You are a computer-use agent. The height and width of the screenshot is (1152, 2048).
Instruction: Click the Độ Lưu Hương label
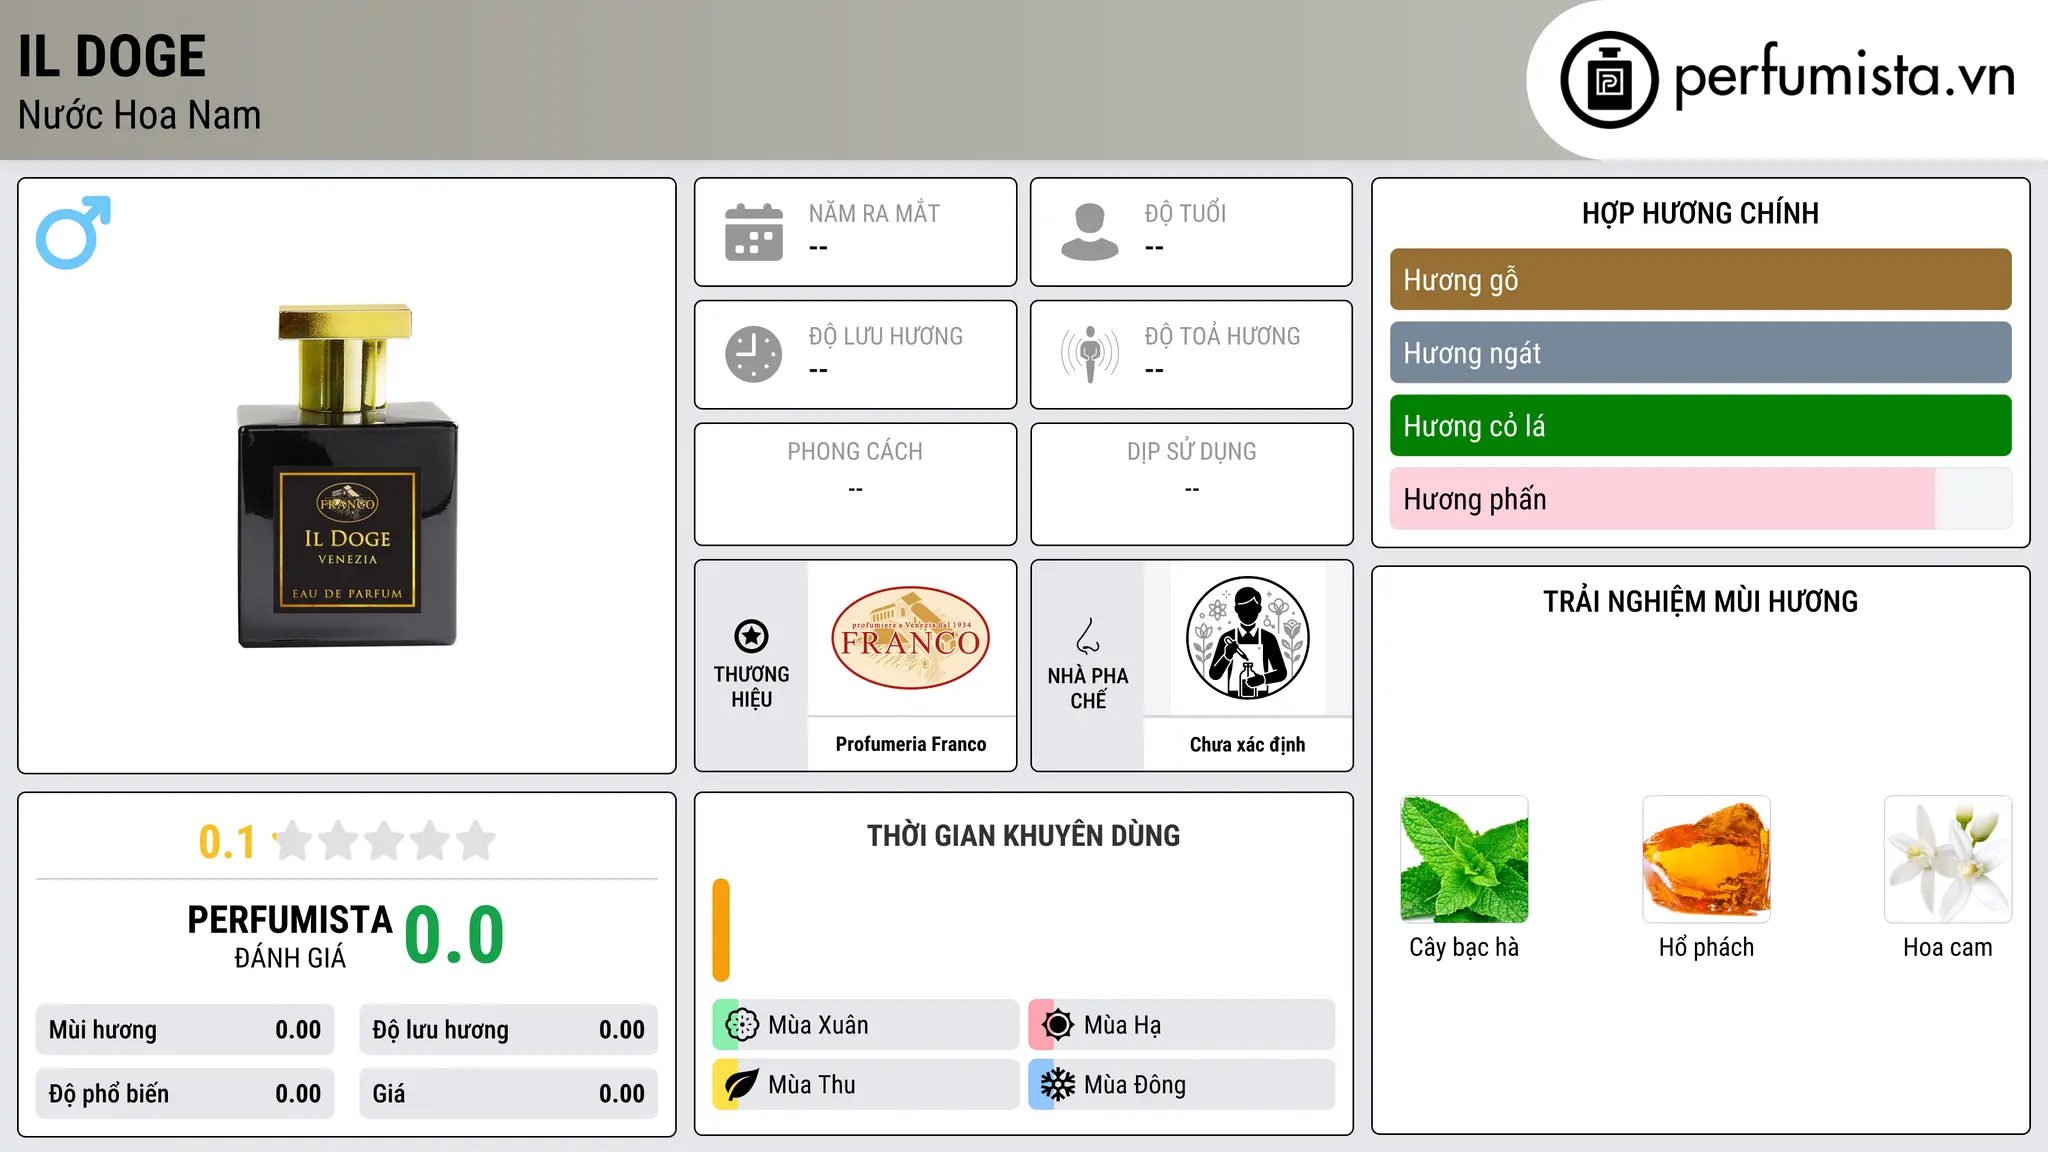(x=886, y=336)
